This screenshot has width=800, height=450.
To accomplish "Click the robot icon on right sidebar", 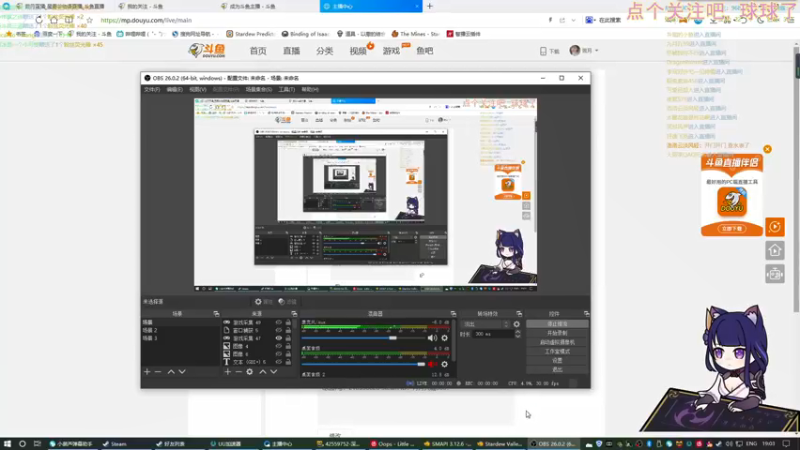I will point(774,274).
